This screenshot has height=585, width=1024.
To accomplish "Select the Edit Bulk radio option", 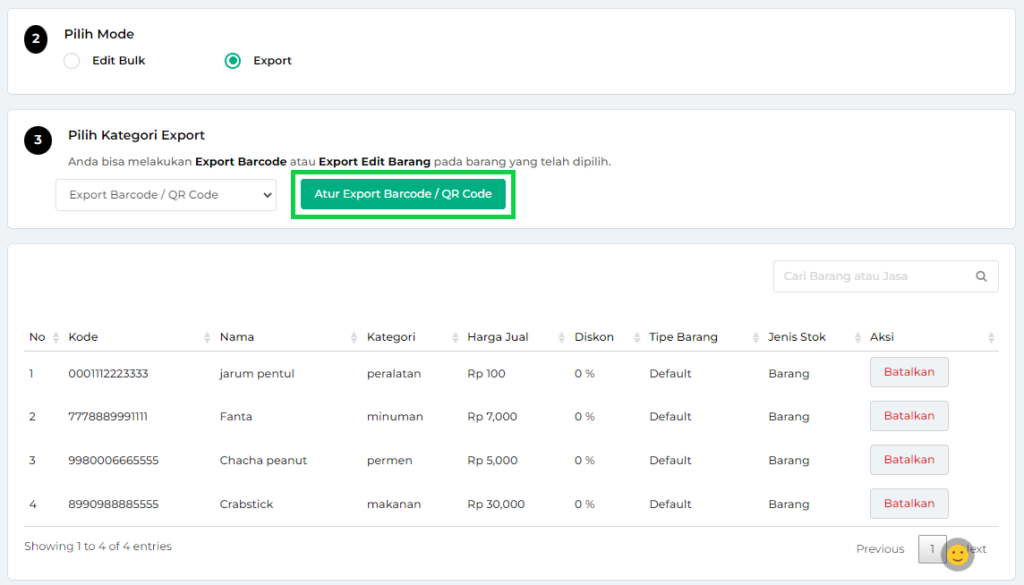I will (72, 61).
